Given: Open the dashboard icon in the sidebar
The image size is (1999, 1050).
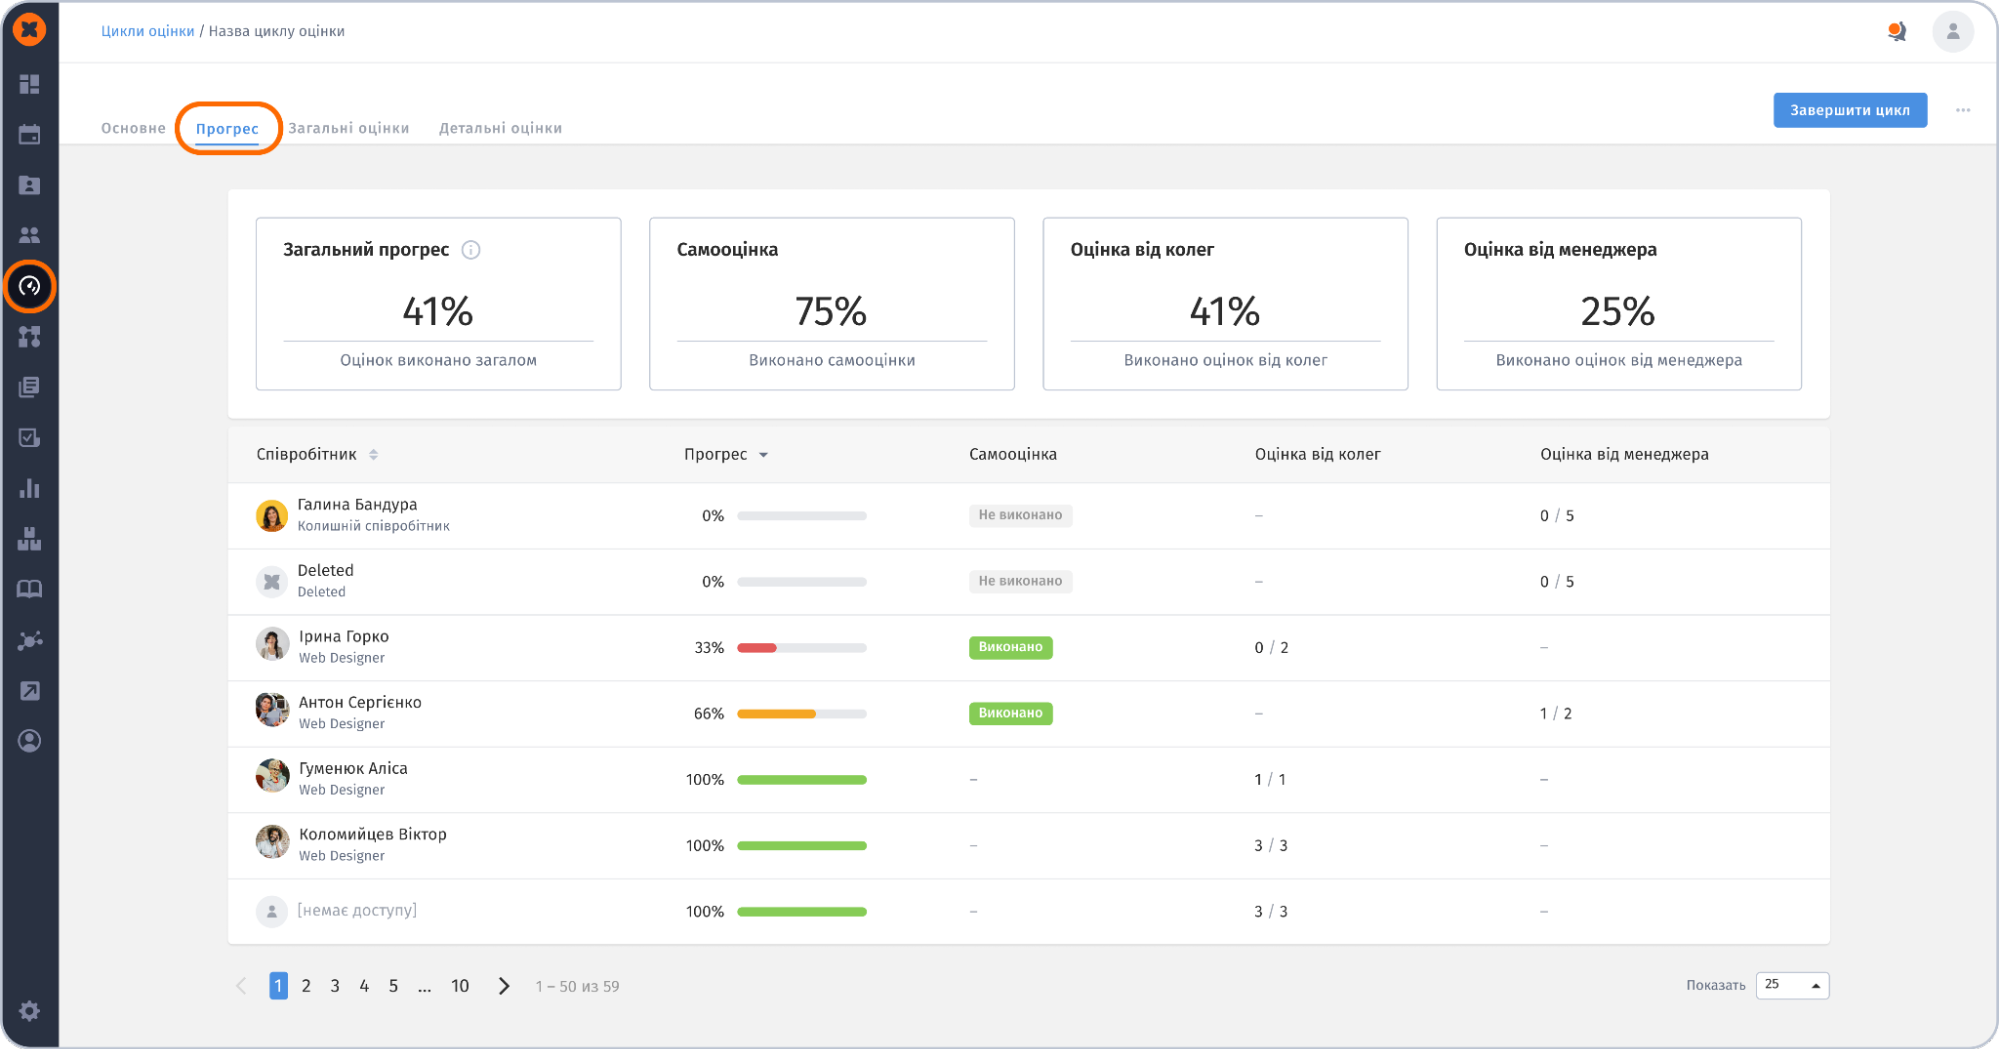Looking at the screenshot, I should point(29,84).
